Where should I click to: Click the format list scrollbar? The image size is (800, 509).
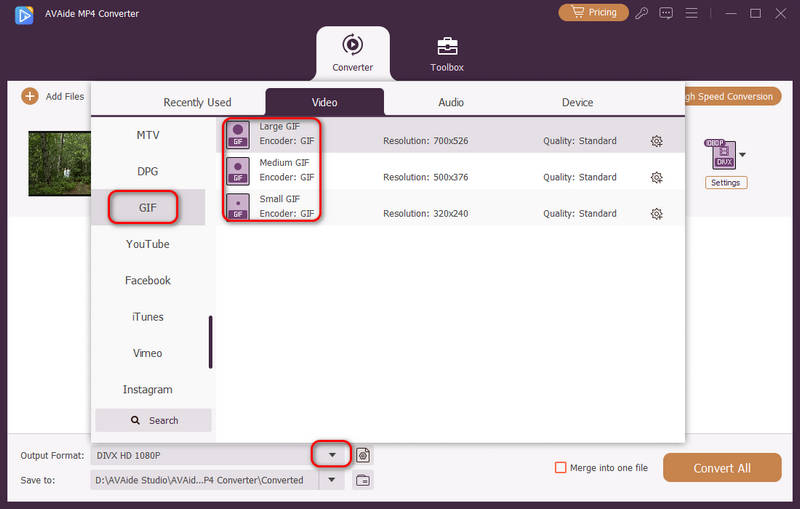210,342
